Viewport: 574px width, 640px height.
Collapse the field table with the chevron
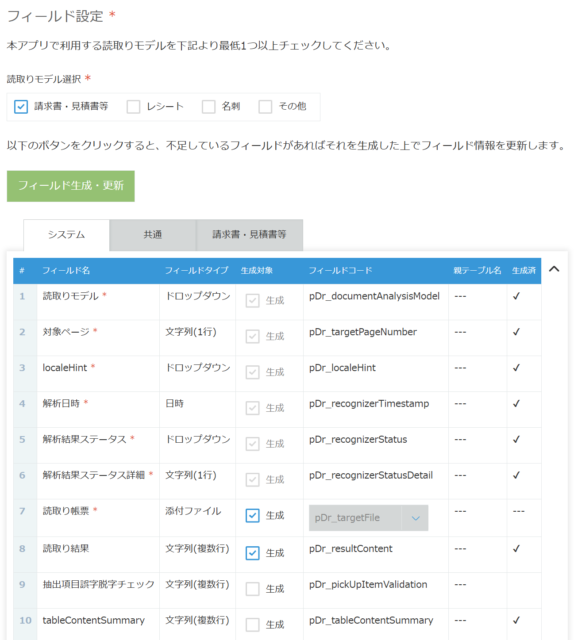[554, 269]
